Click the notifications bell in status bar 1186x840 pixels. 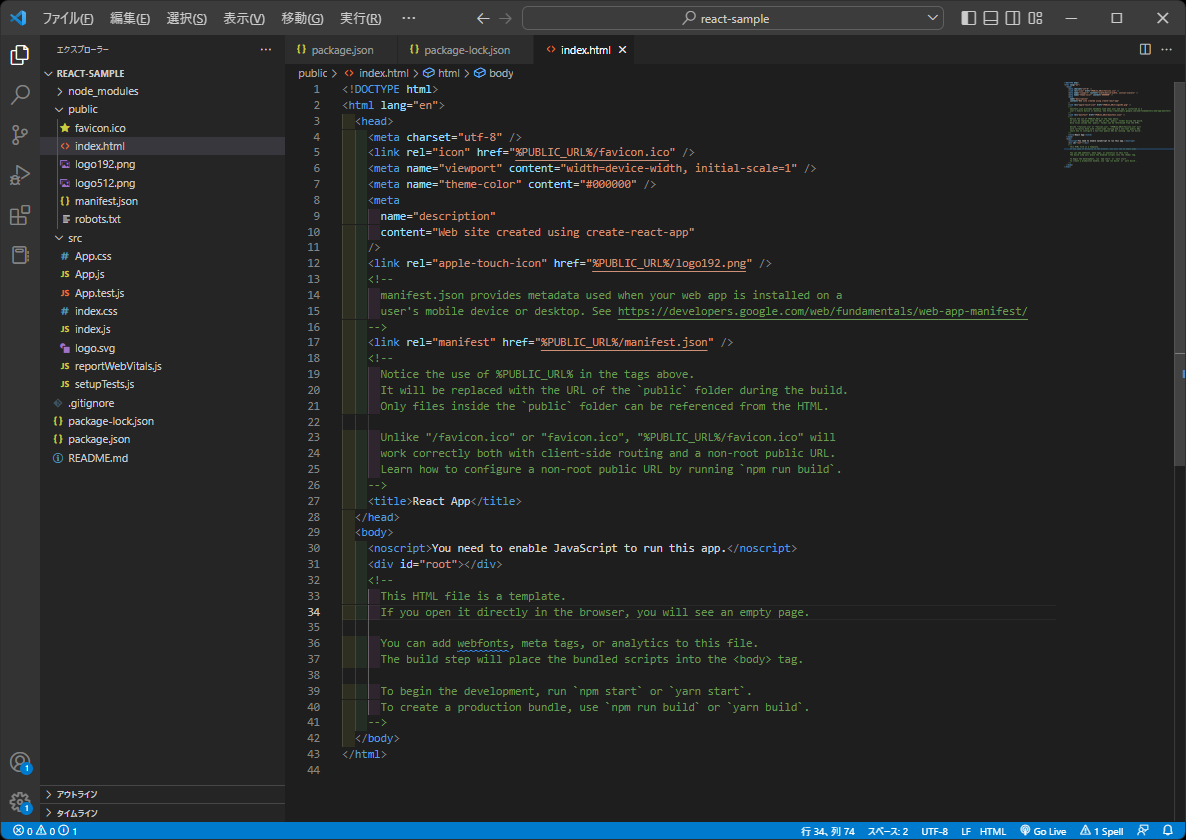point(1167,831)
